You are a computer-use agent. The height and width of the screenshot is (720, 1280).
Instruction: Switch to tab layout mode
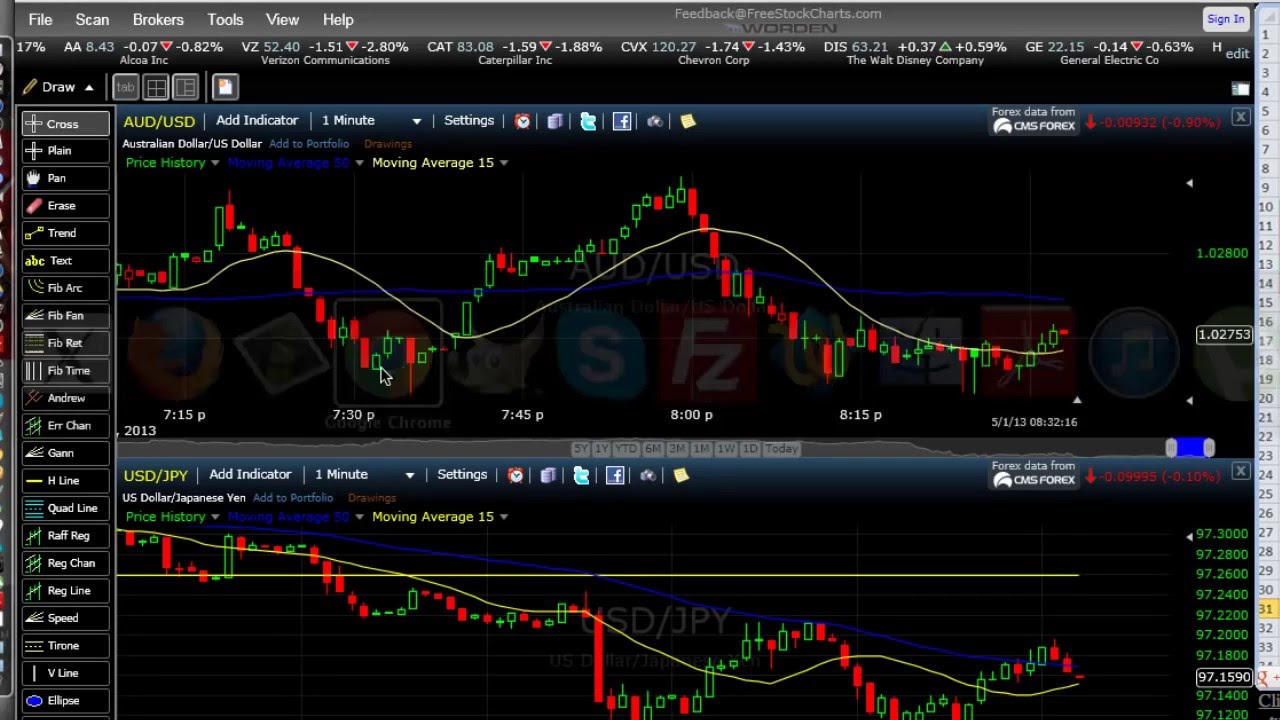125,87
